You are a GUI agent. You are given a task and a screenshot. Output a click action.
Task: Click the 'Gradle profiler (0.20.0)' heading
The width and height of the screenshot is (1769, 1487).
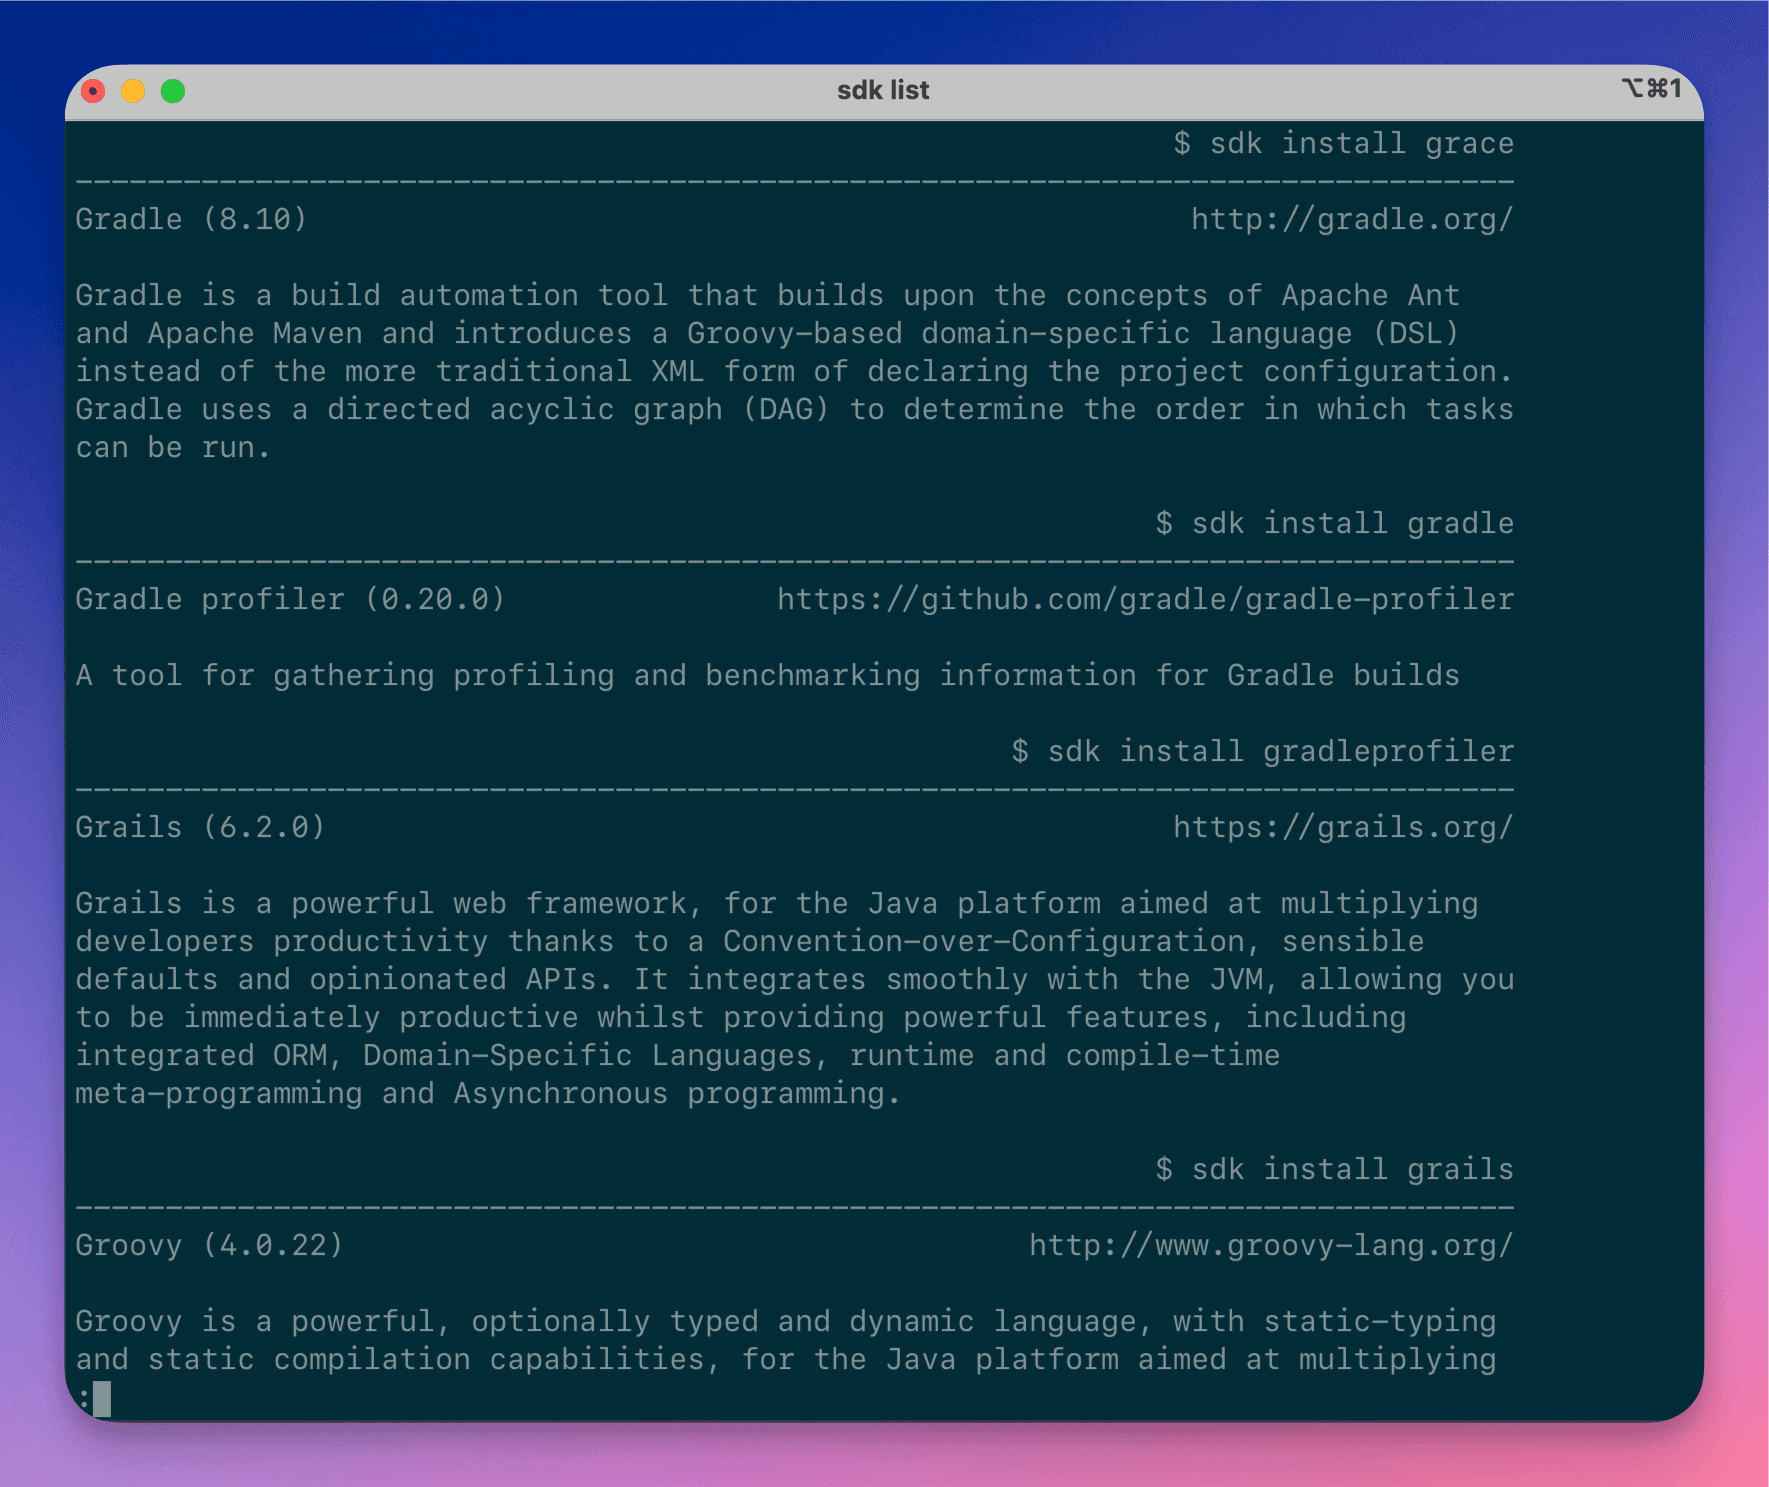[x=290, y=599]
